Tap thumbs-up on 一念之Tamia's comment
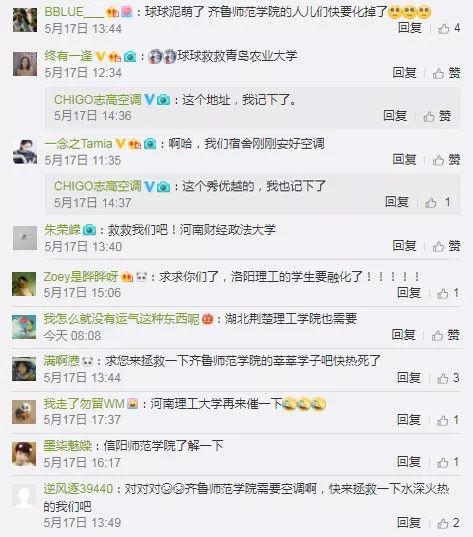 click(438, 160)
